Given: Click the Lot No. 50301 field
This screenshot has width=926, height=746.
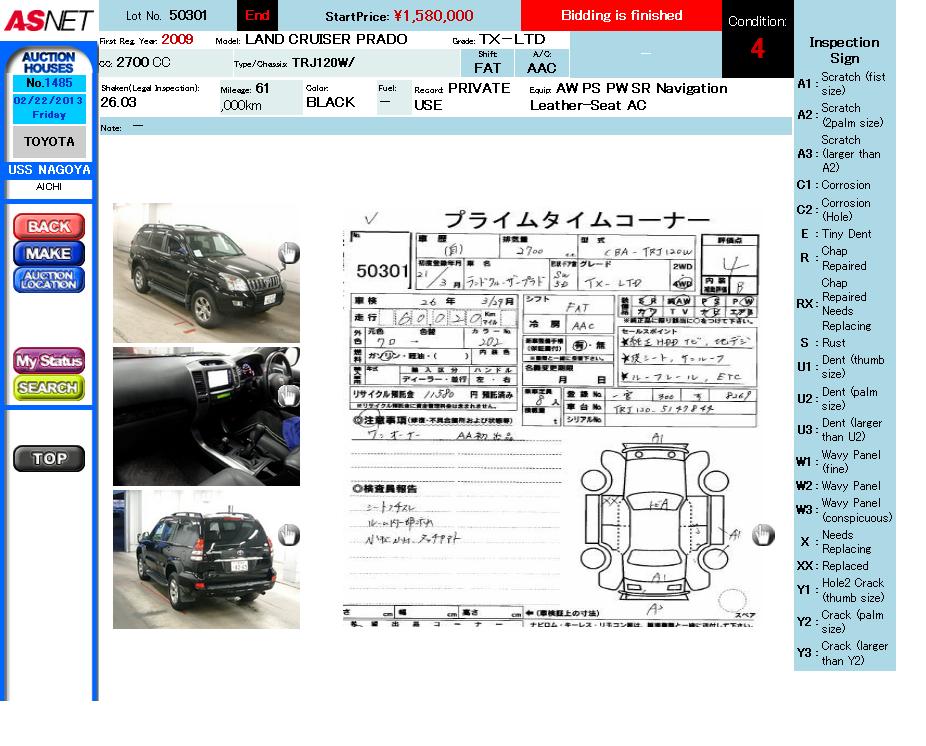Looking at the screenshot, I should (167, 16).
